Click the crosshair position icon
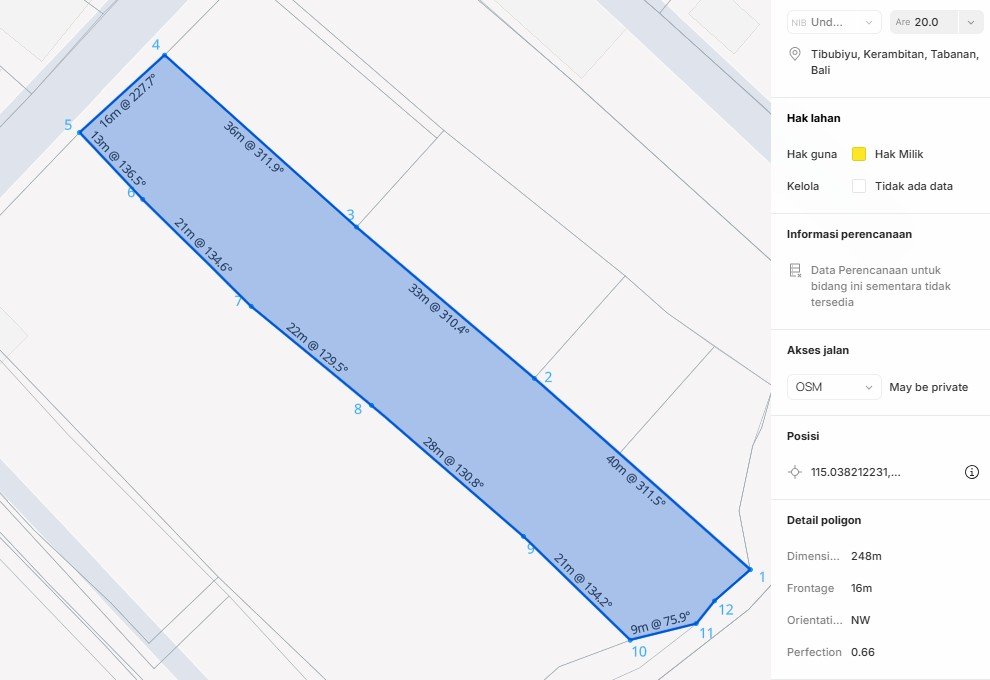The image size is (990, 680). click(795, 472)
